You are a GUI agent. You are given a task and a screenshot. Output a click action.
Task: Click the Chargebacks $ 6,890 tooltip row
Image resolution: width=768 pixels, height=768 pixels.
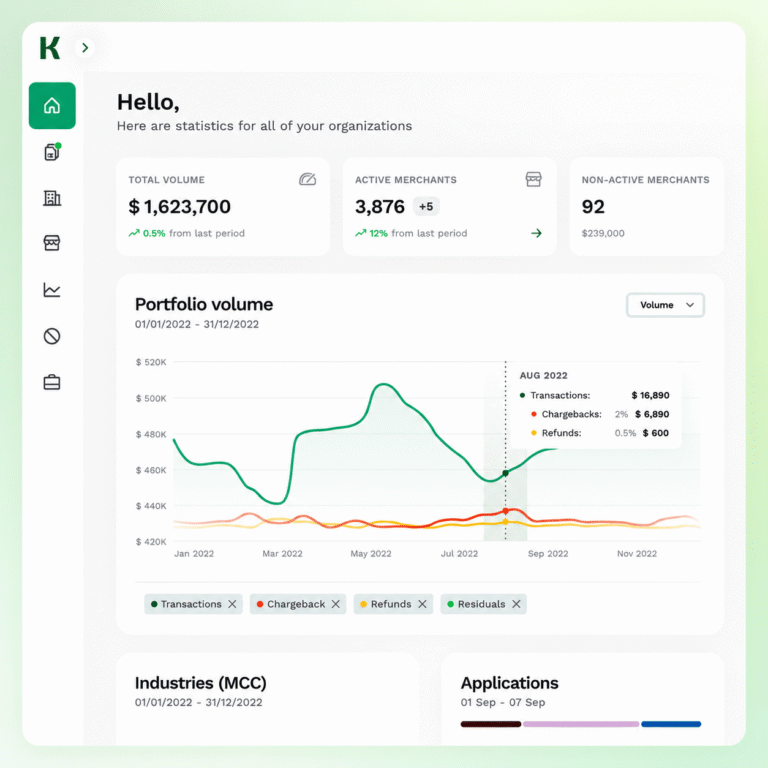tap(600, 414)
